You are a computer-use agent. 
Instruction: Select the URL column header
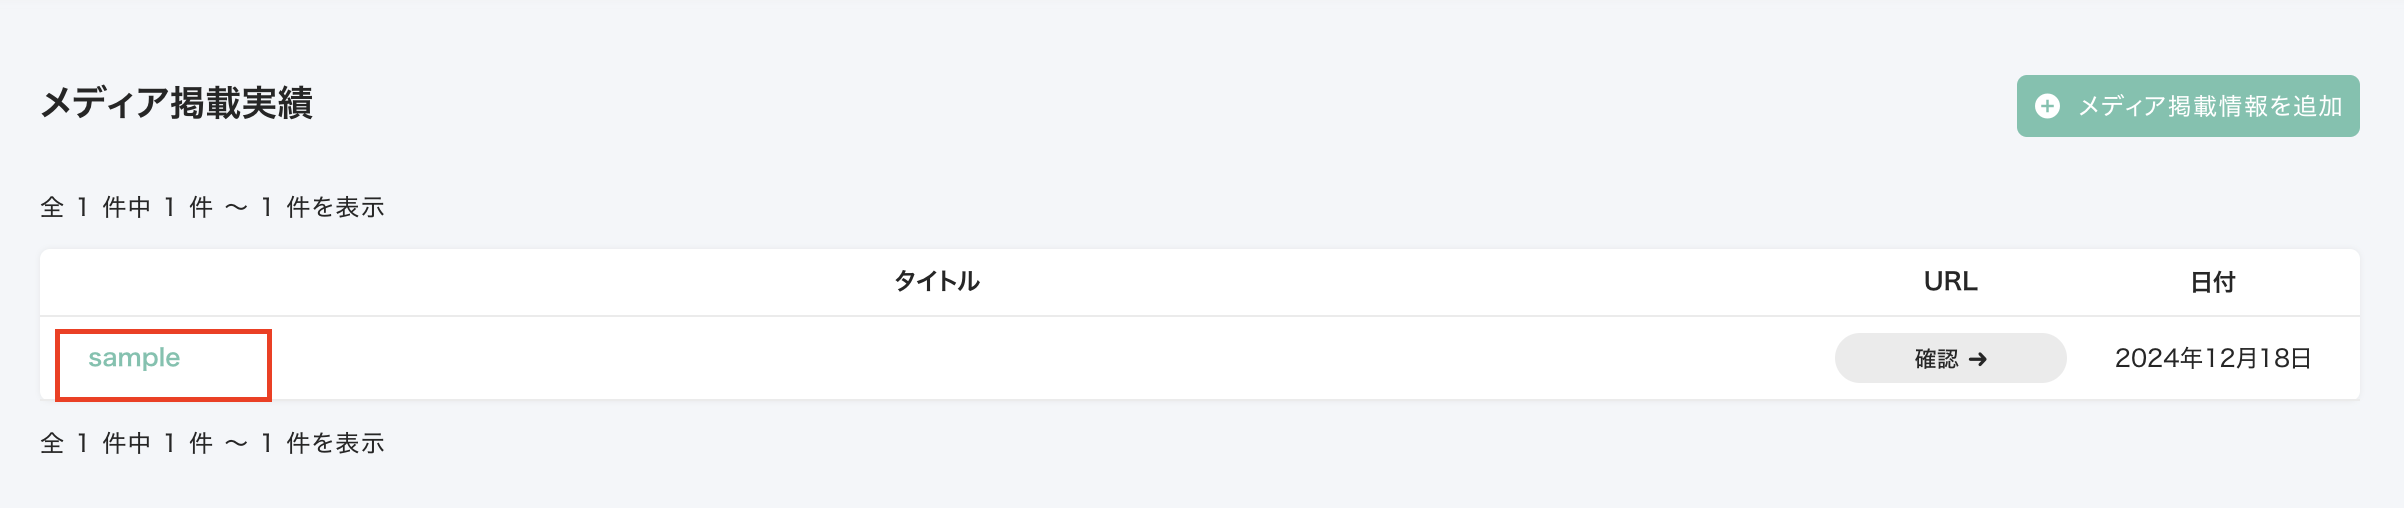1950,282
